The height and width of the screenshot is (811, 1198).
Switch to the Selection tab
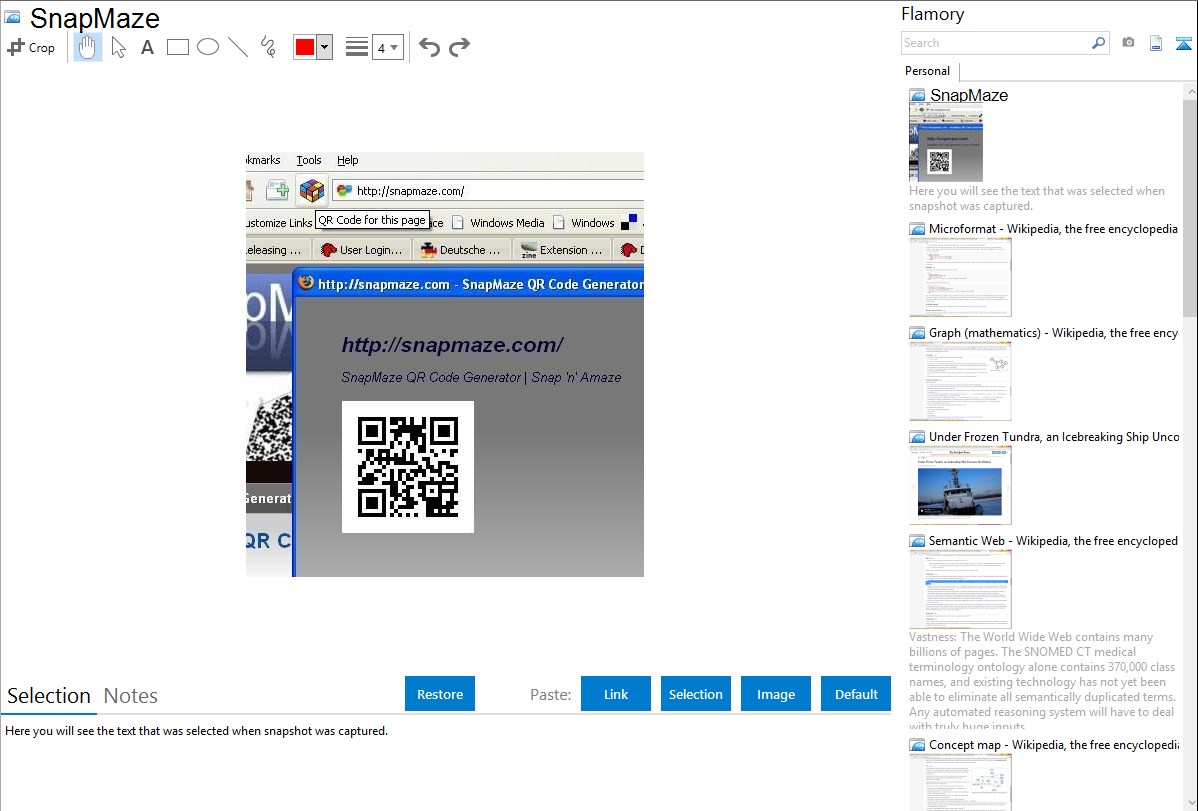click(x=49, y=696)
